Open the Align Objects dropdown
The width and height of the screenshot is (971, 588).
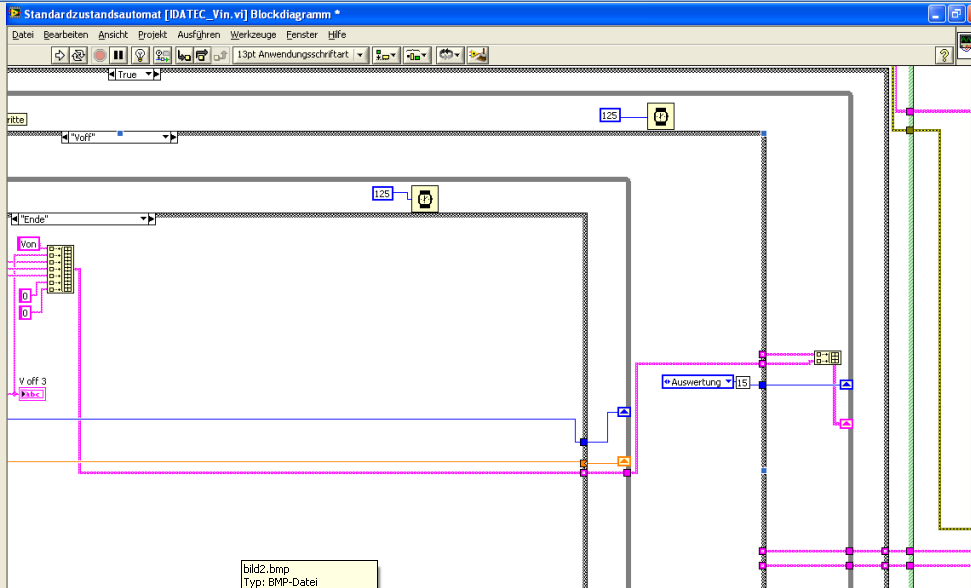tap(385, 55)
